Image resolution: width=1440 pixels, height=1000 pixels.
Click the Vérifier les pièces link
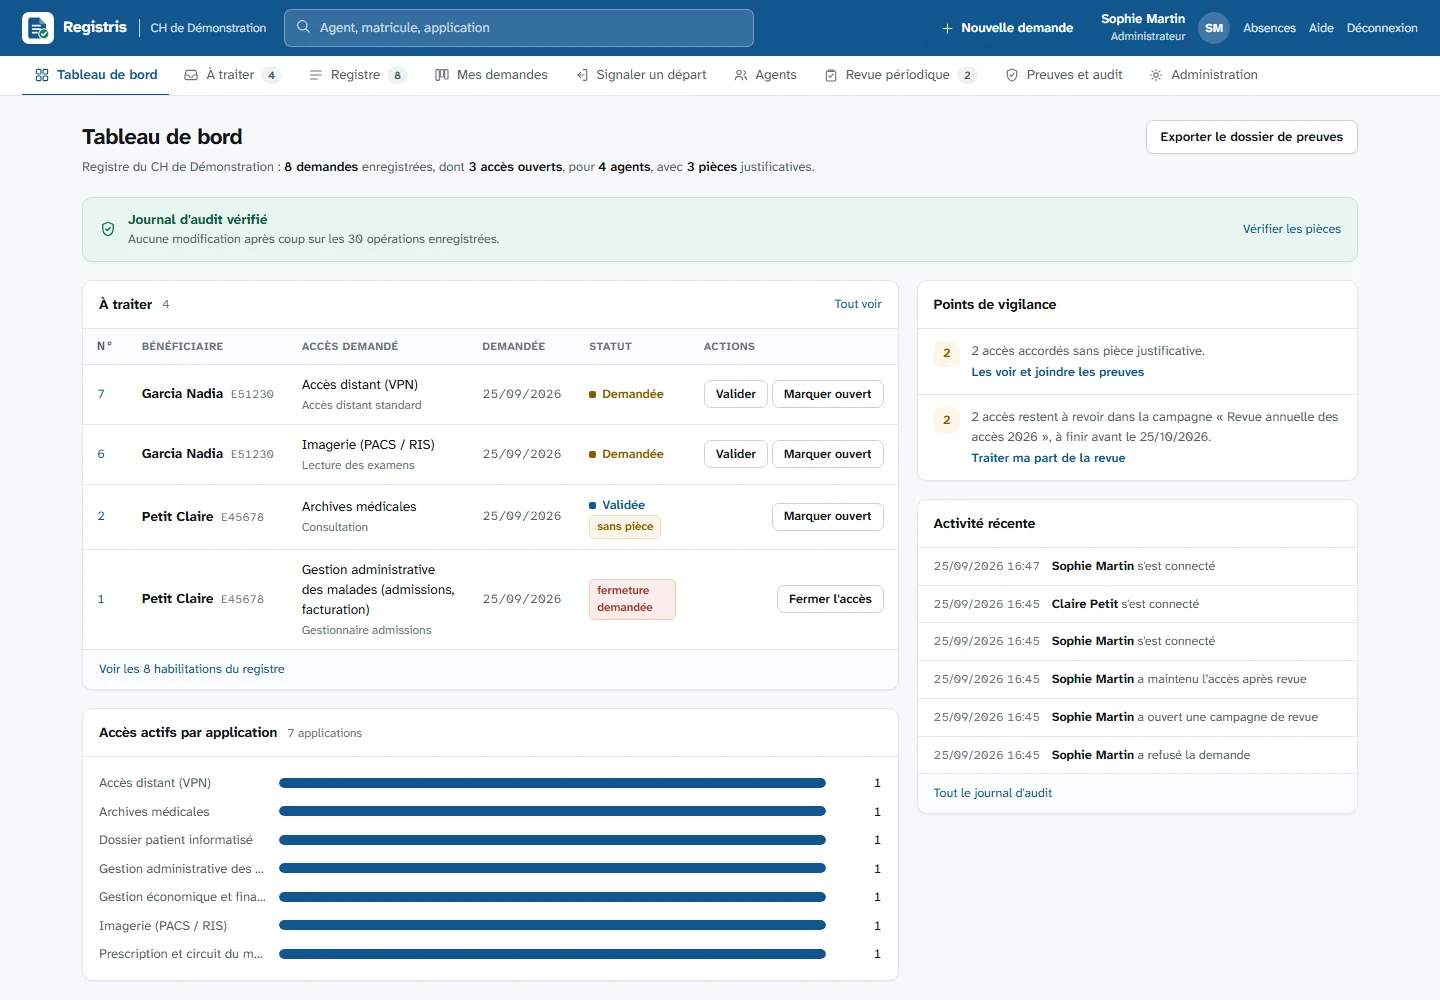tap(1292, 229)
